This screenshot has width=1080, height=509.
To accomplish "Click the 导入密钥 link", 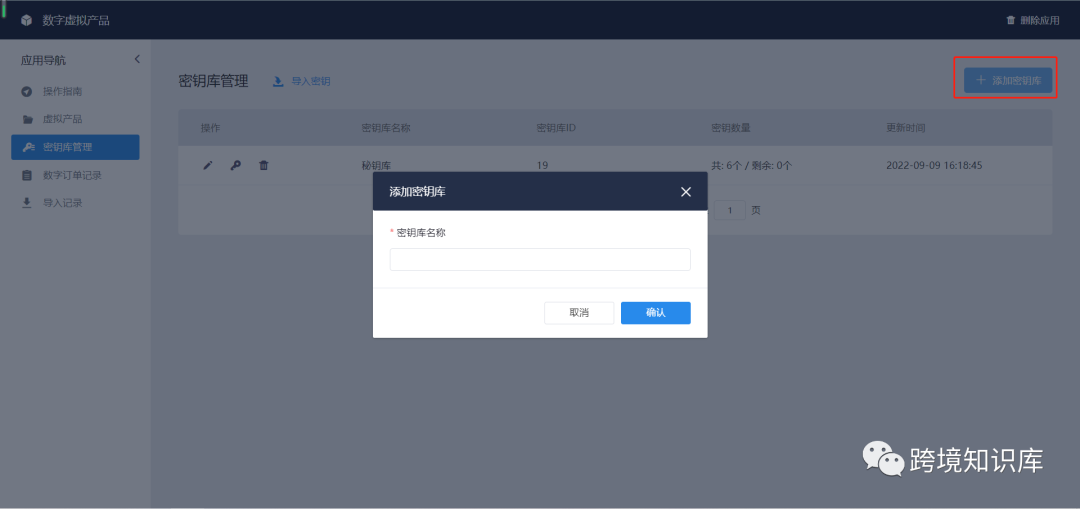I will [x=311, y=81].
